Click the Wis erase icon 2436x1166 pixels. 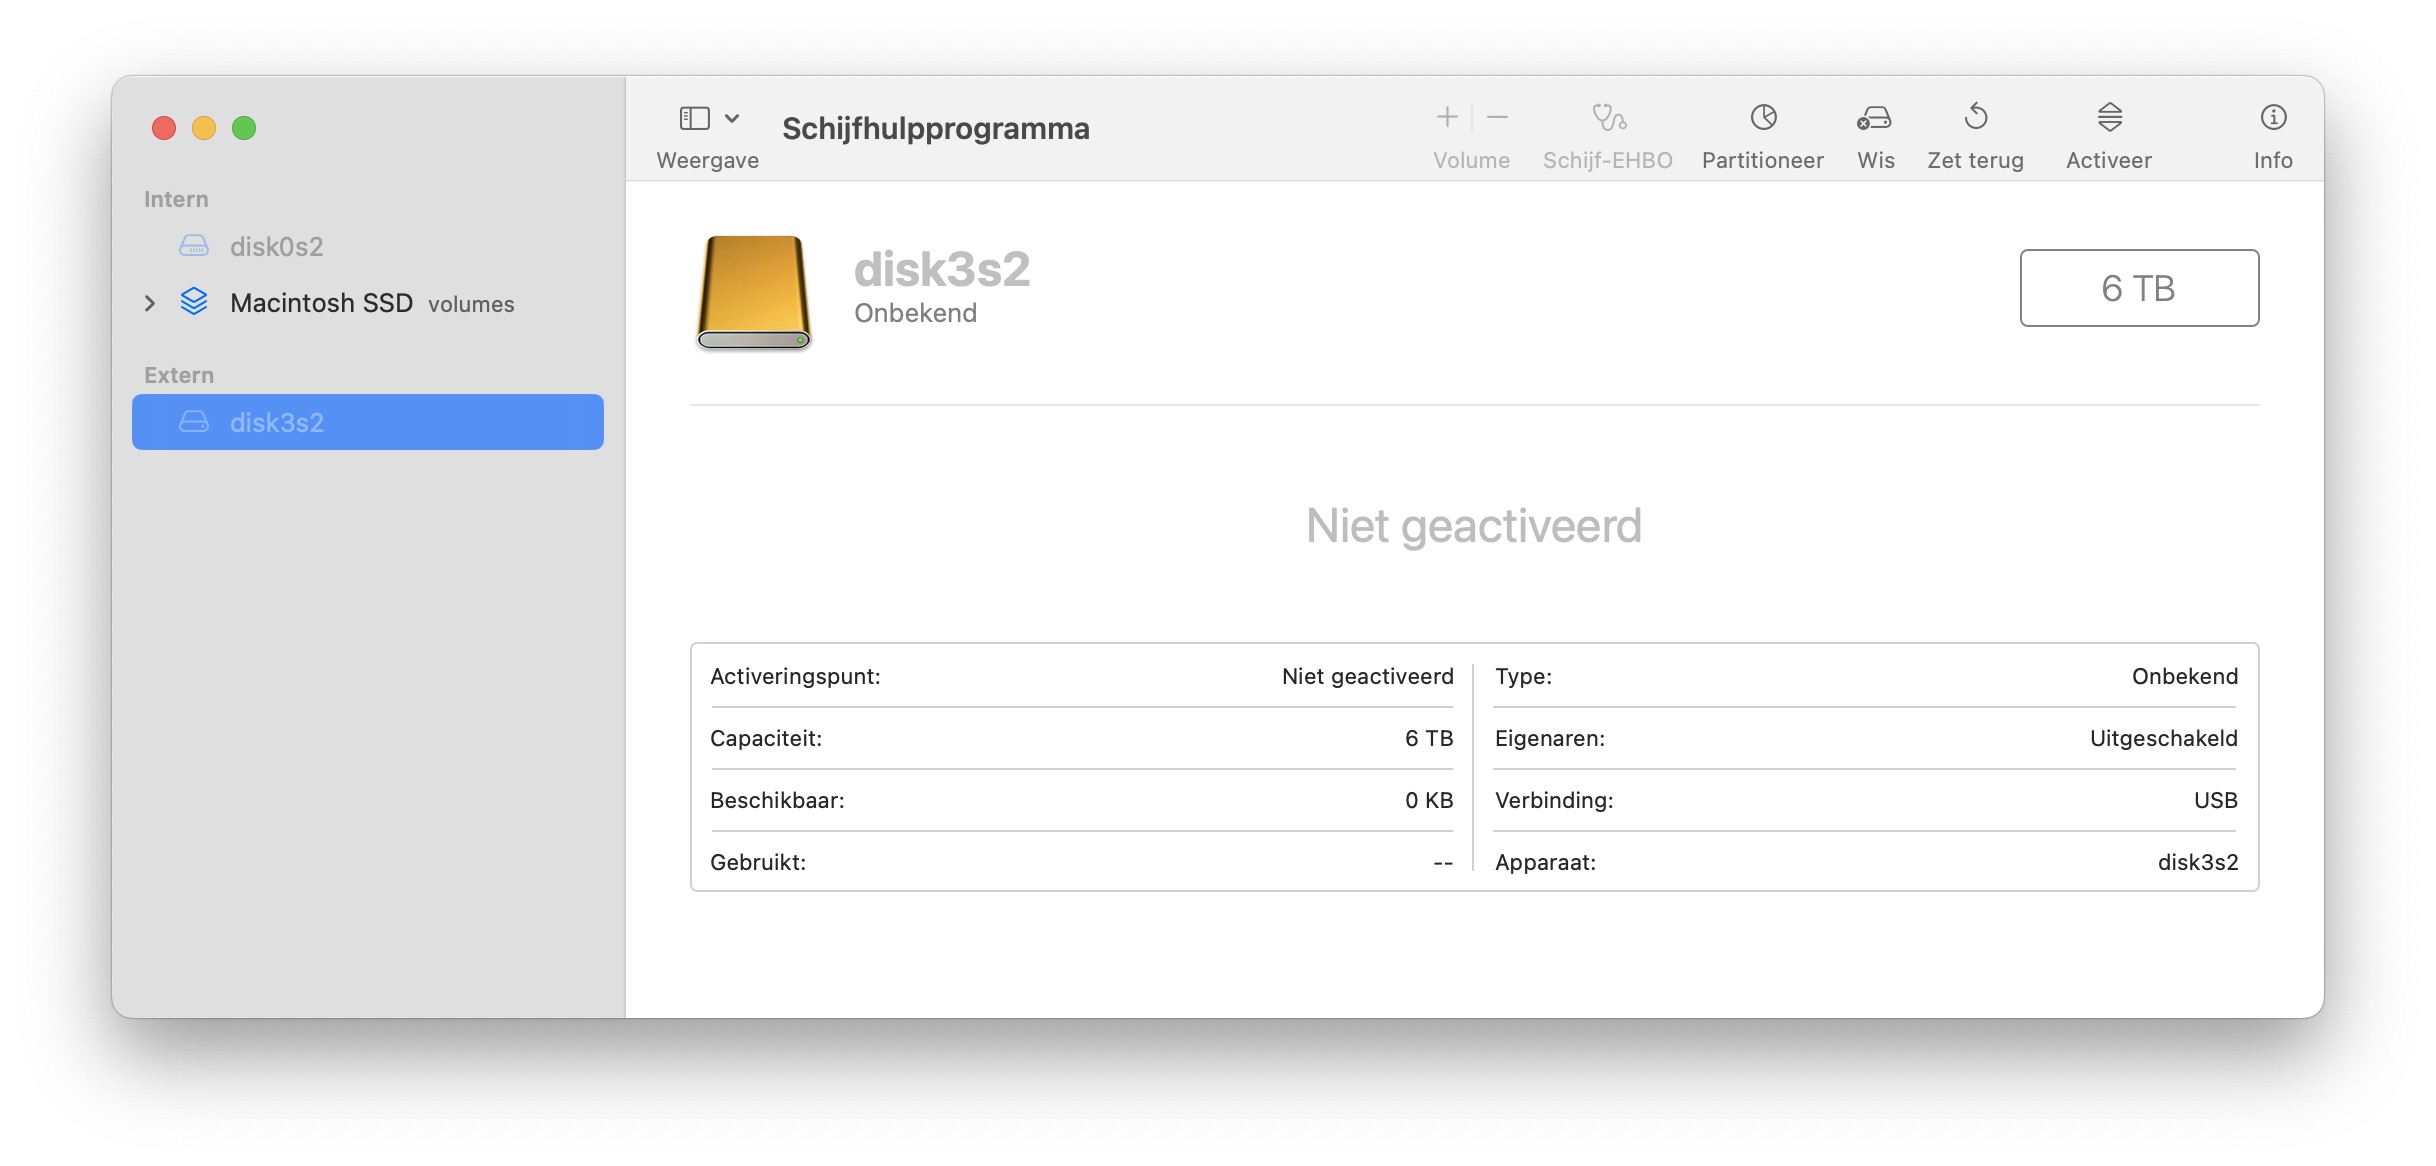coord(1875,118)
